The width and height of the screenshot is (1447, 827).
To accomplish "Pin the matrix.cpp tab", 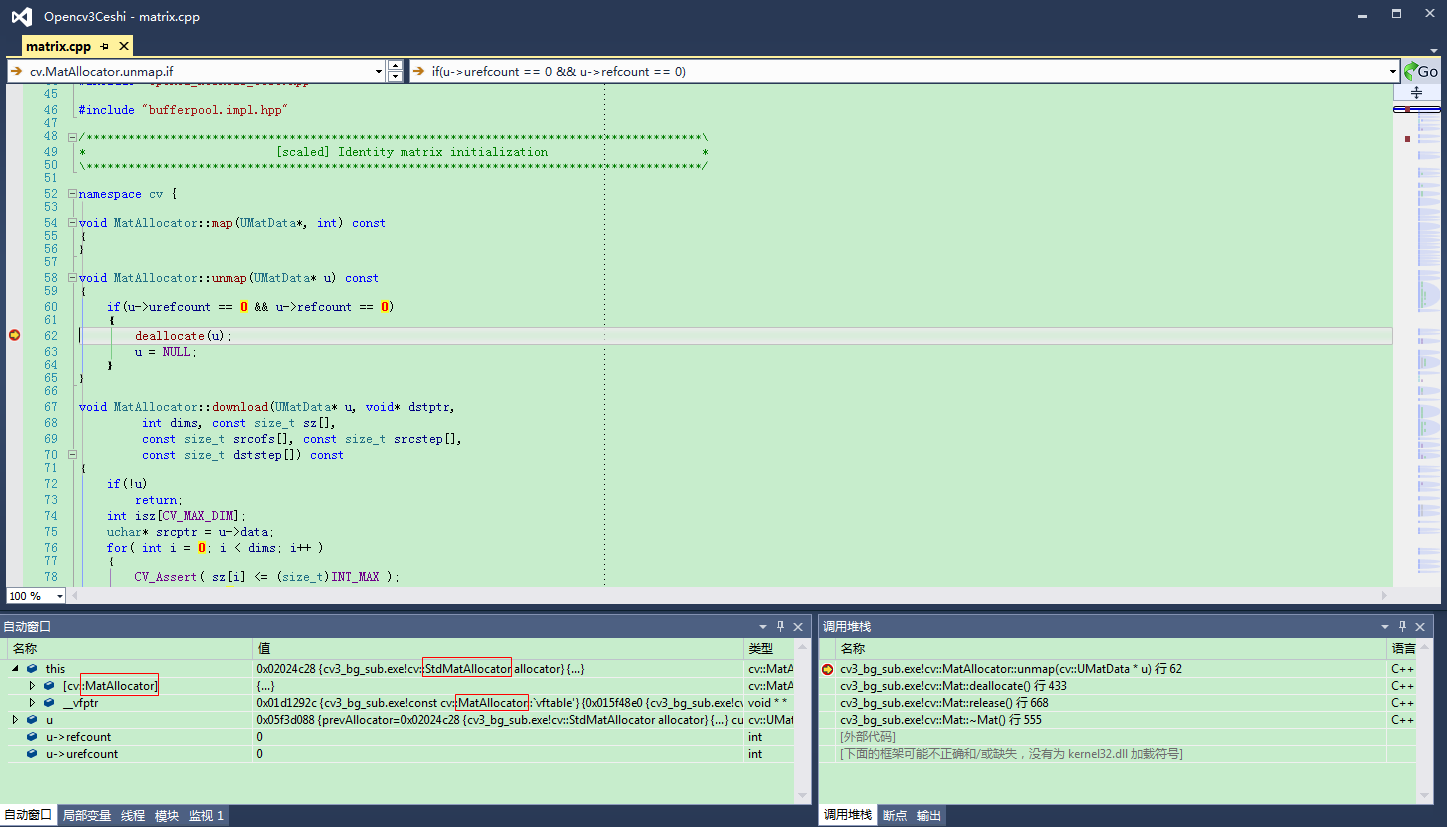I will (105, 47).
